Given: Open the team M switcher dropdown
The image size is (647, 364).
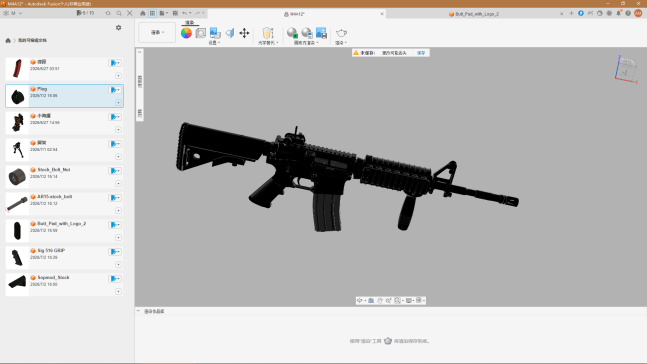Looking at the screenshot, I should 13,13.
